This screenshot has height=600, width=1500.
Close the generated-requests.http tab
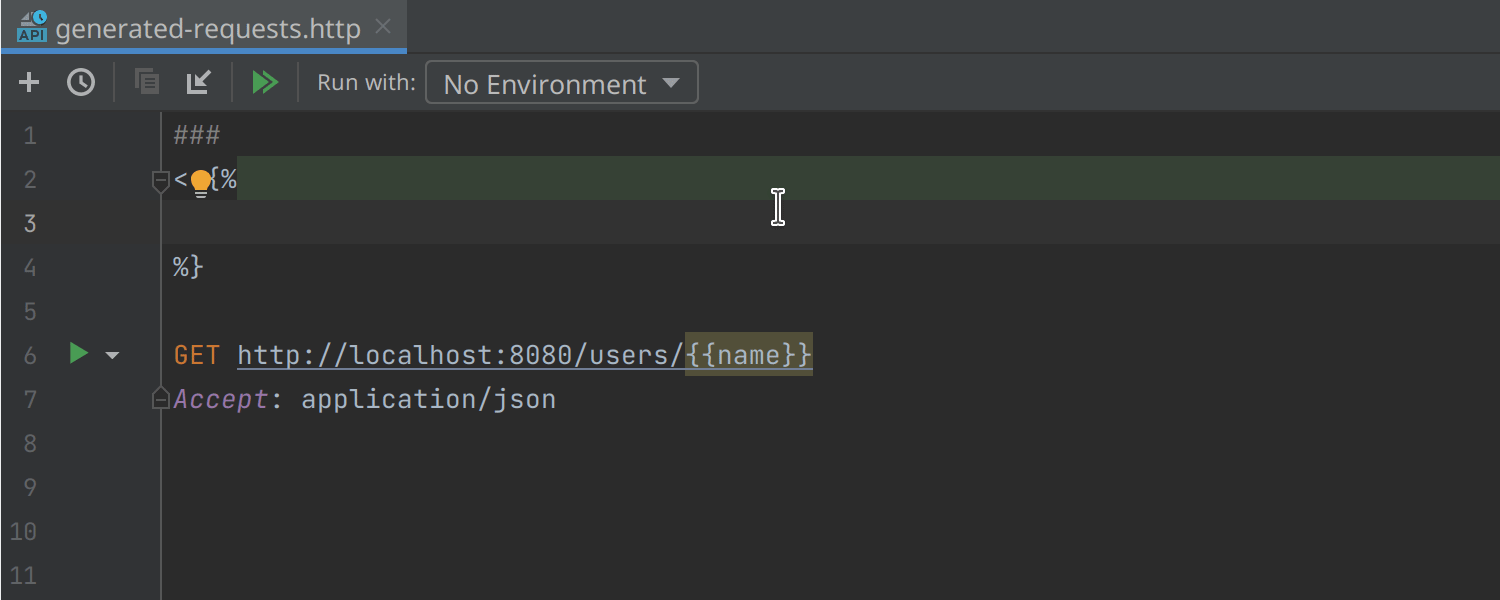[x=383, y=27]
